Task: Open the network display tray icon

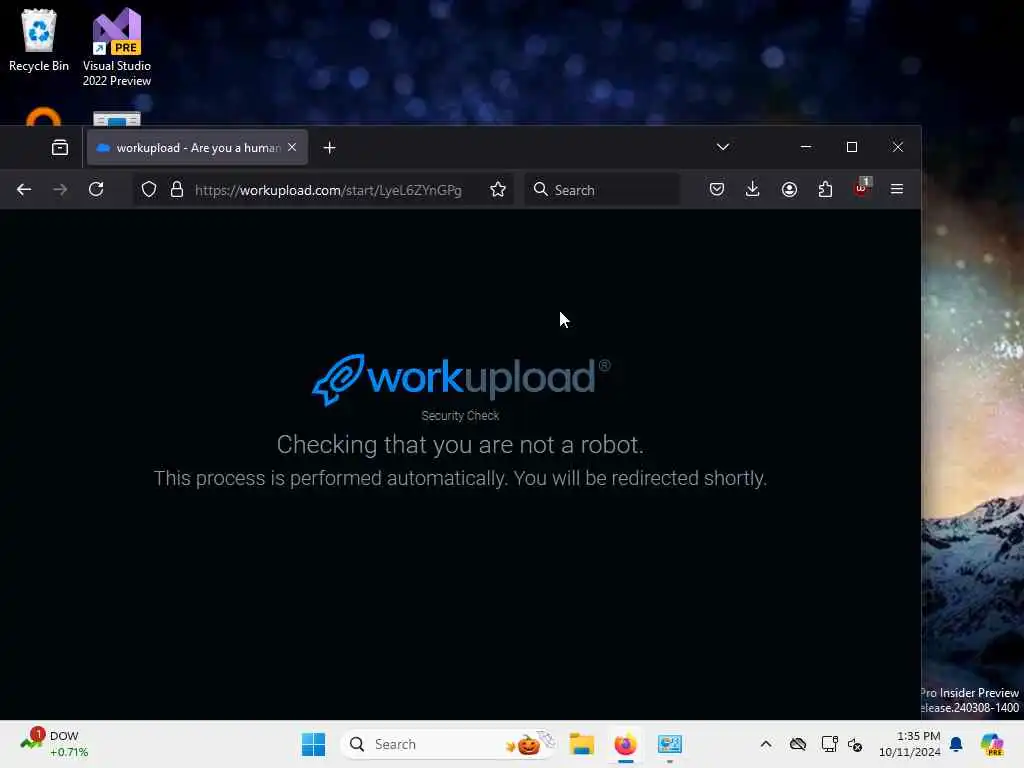Action: pos(829,744)
